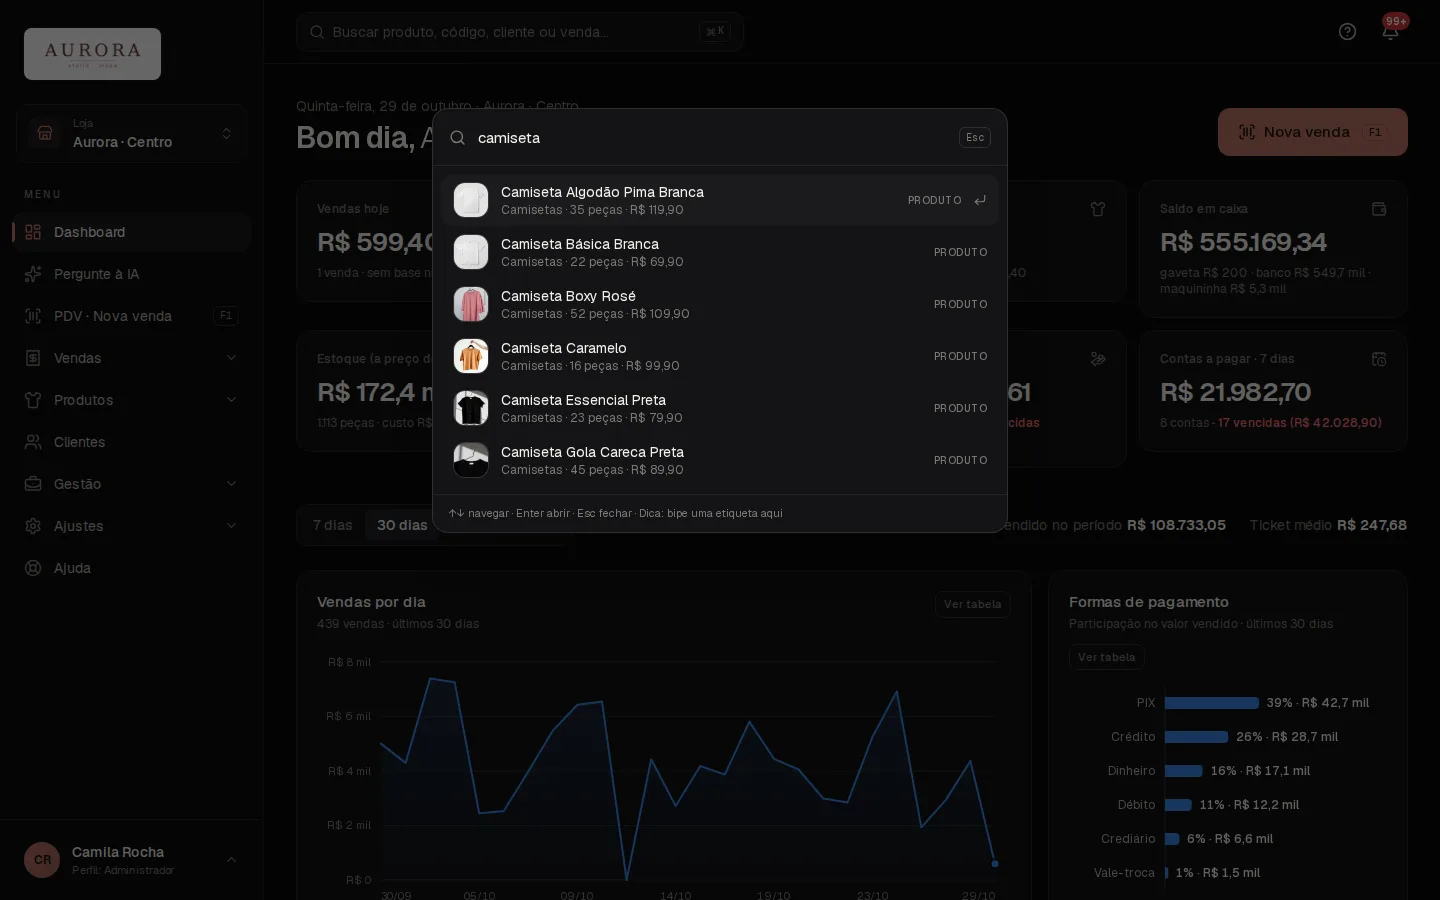Choose Camiseta Essencial Preta from results
This screenshot has width=1440, height=900.
[720, 408]
